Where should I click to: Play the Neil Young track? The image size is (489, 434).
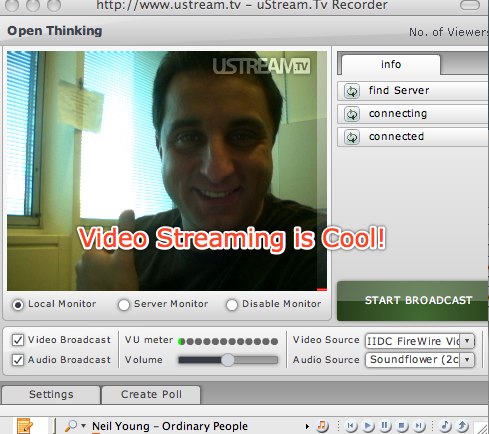(368, 426)
